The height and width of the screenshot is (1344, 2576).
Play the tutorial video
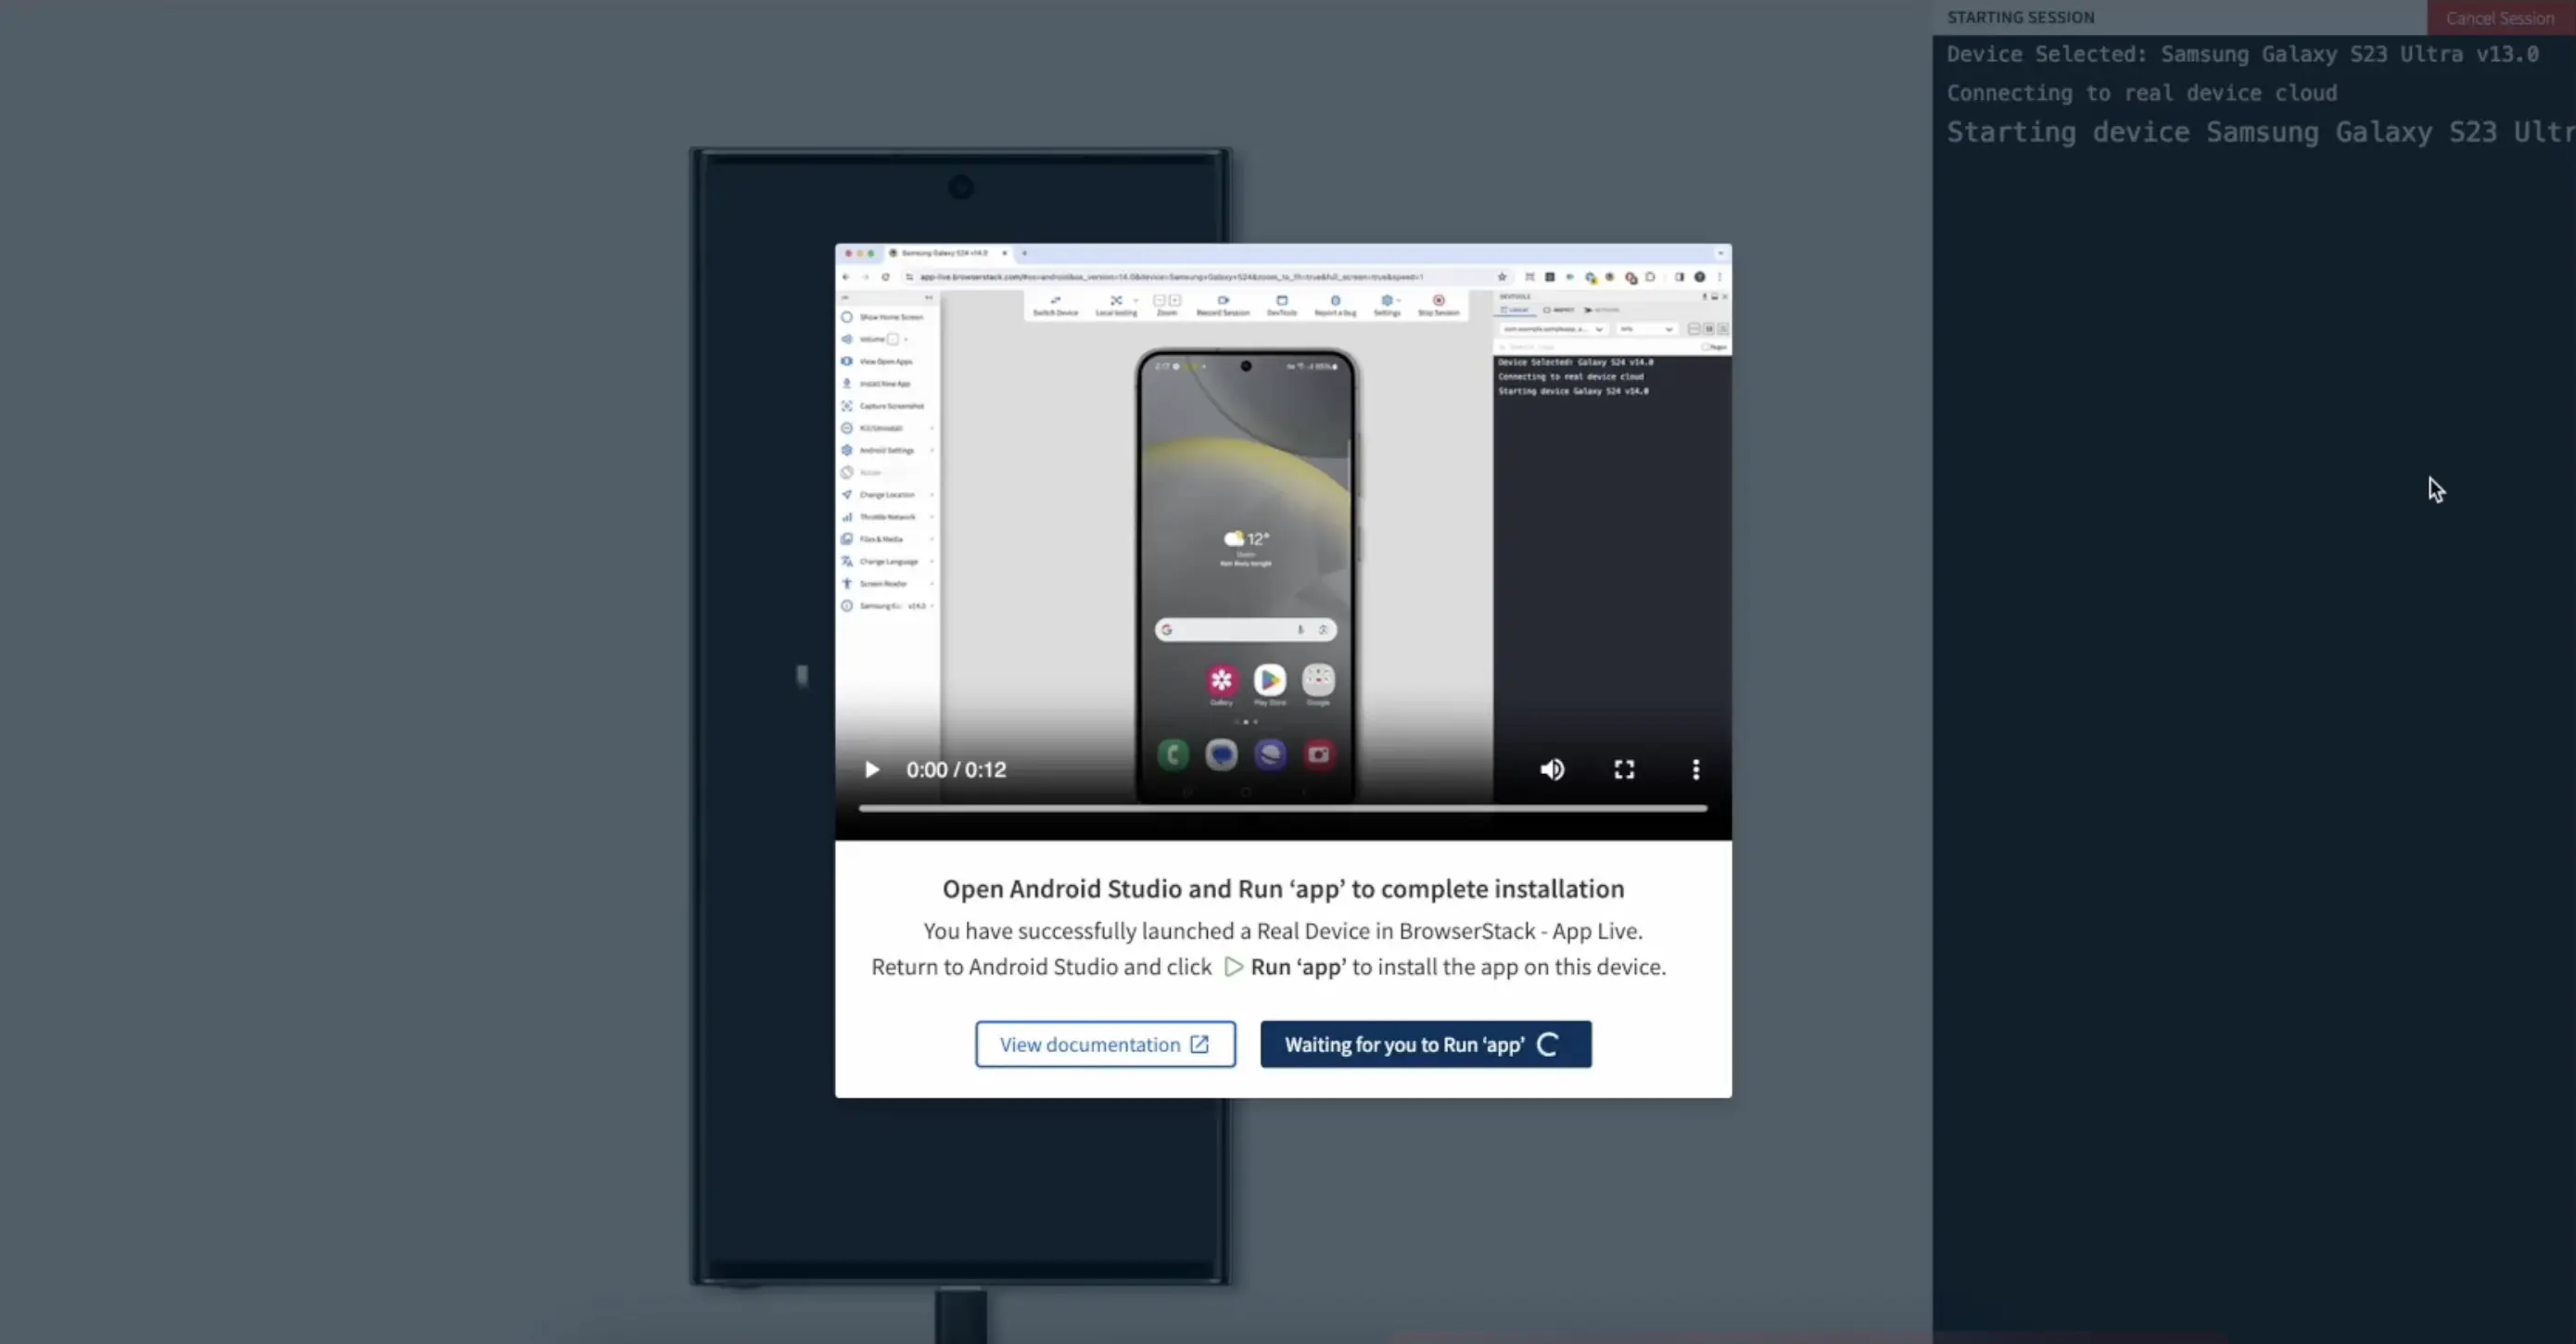(x=871, y=769)
